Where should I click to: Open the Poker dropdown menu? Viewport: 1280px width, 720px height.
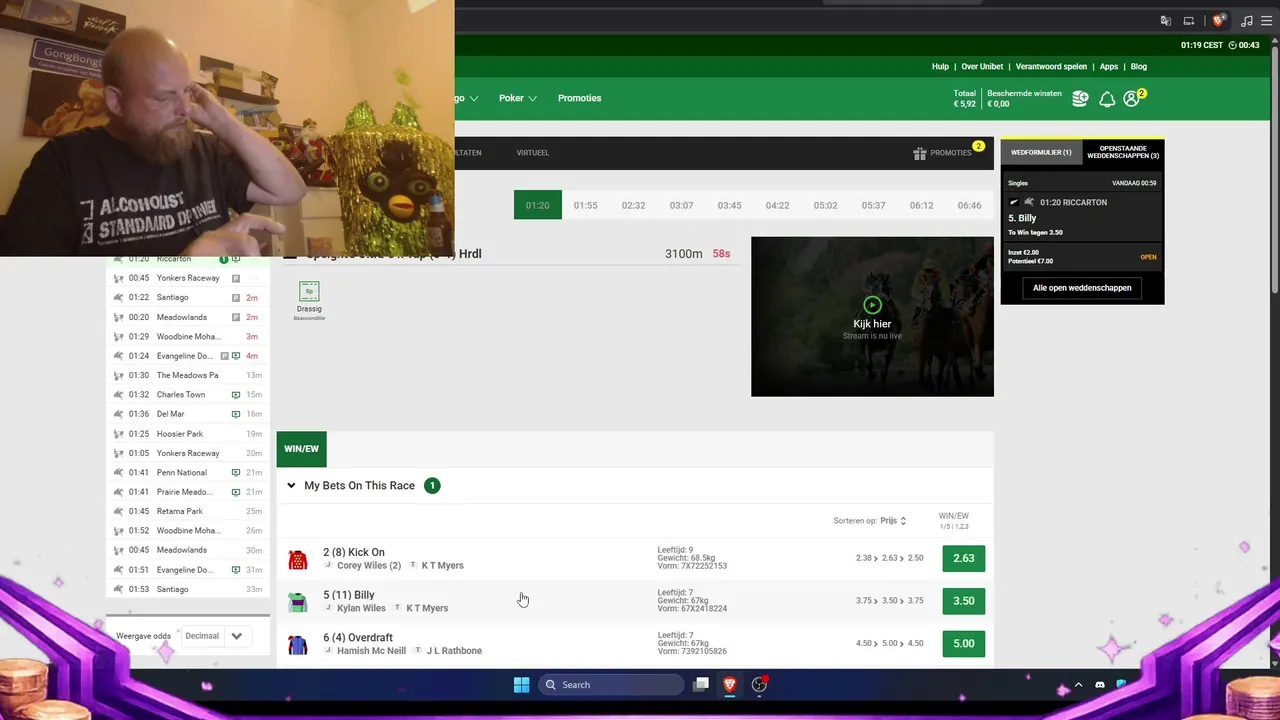coord(518,98)
